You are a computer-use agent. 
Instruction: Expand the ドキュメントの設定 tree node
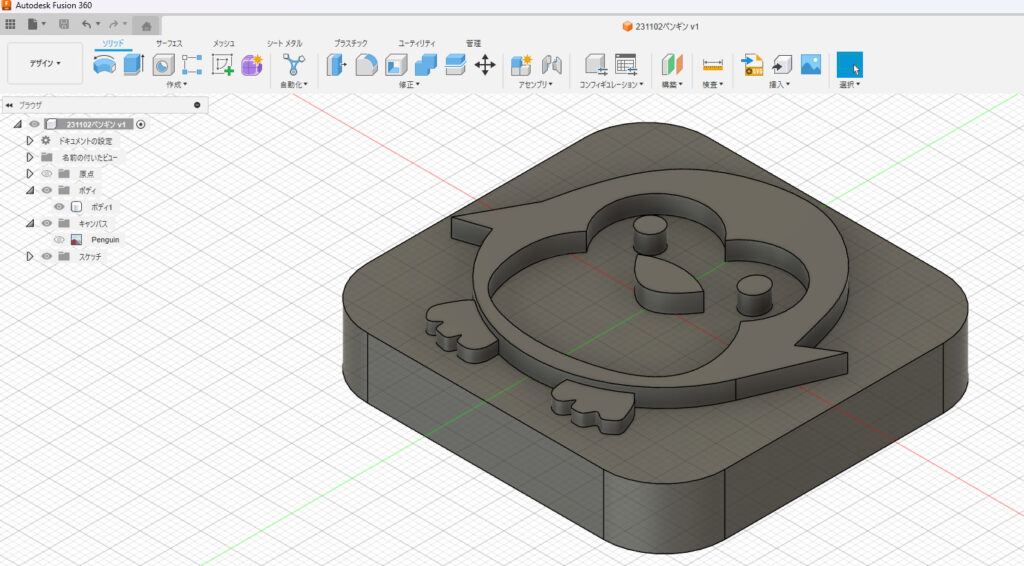pyautogui.click(x=30, y=141)
